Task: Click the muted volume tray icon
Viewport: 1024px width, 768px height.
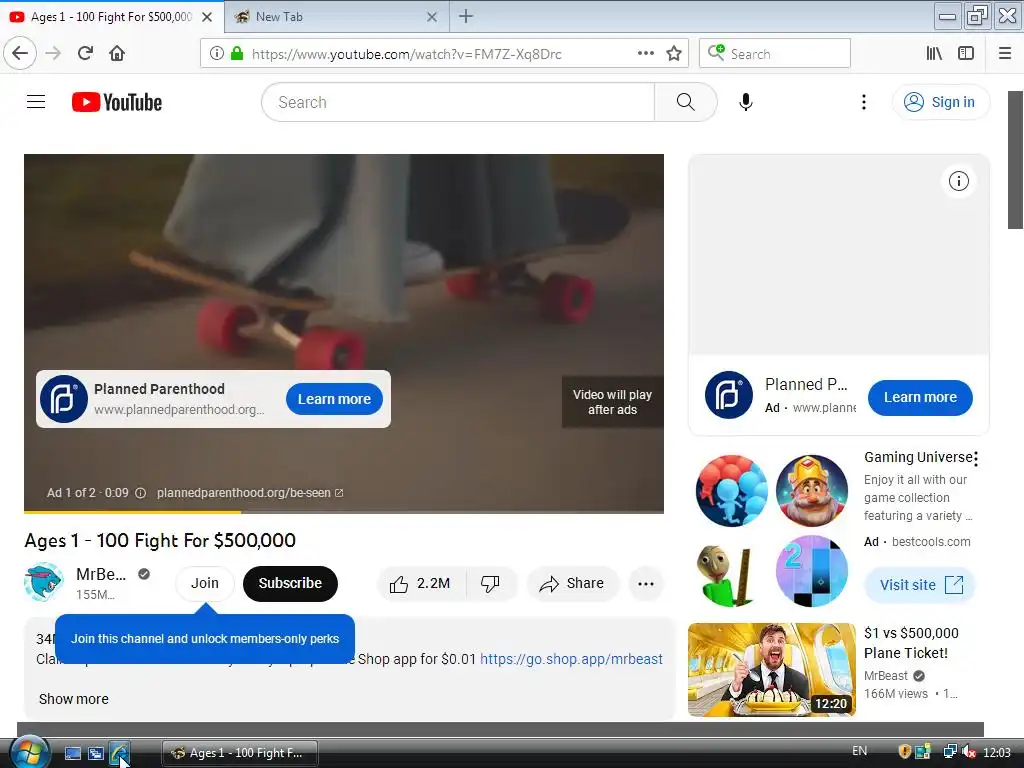Action: coord(969,752)
